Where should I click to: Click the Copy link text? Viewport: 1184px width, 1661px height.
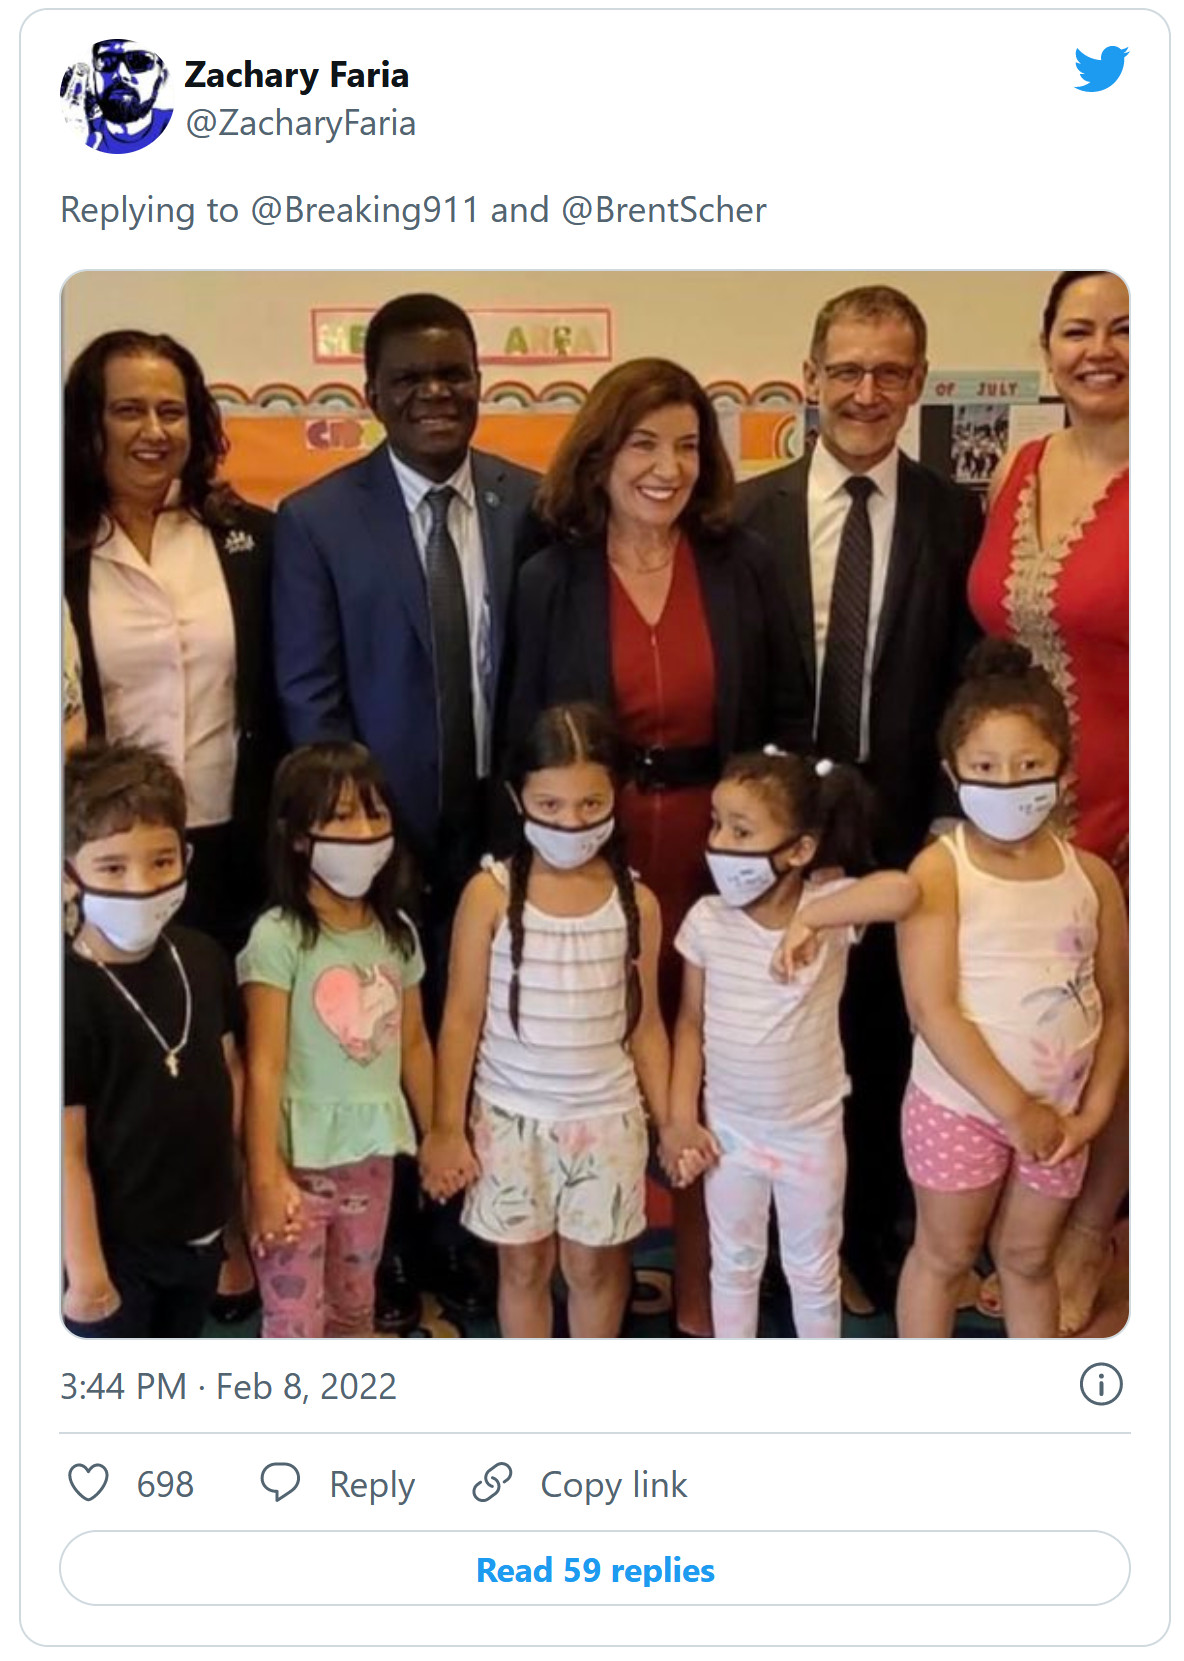pyautogui.click(x=614, y=1486)
